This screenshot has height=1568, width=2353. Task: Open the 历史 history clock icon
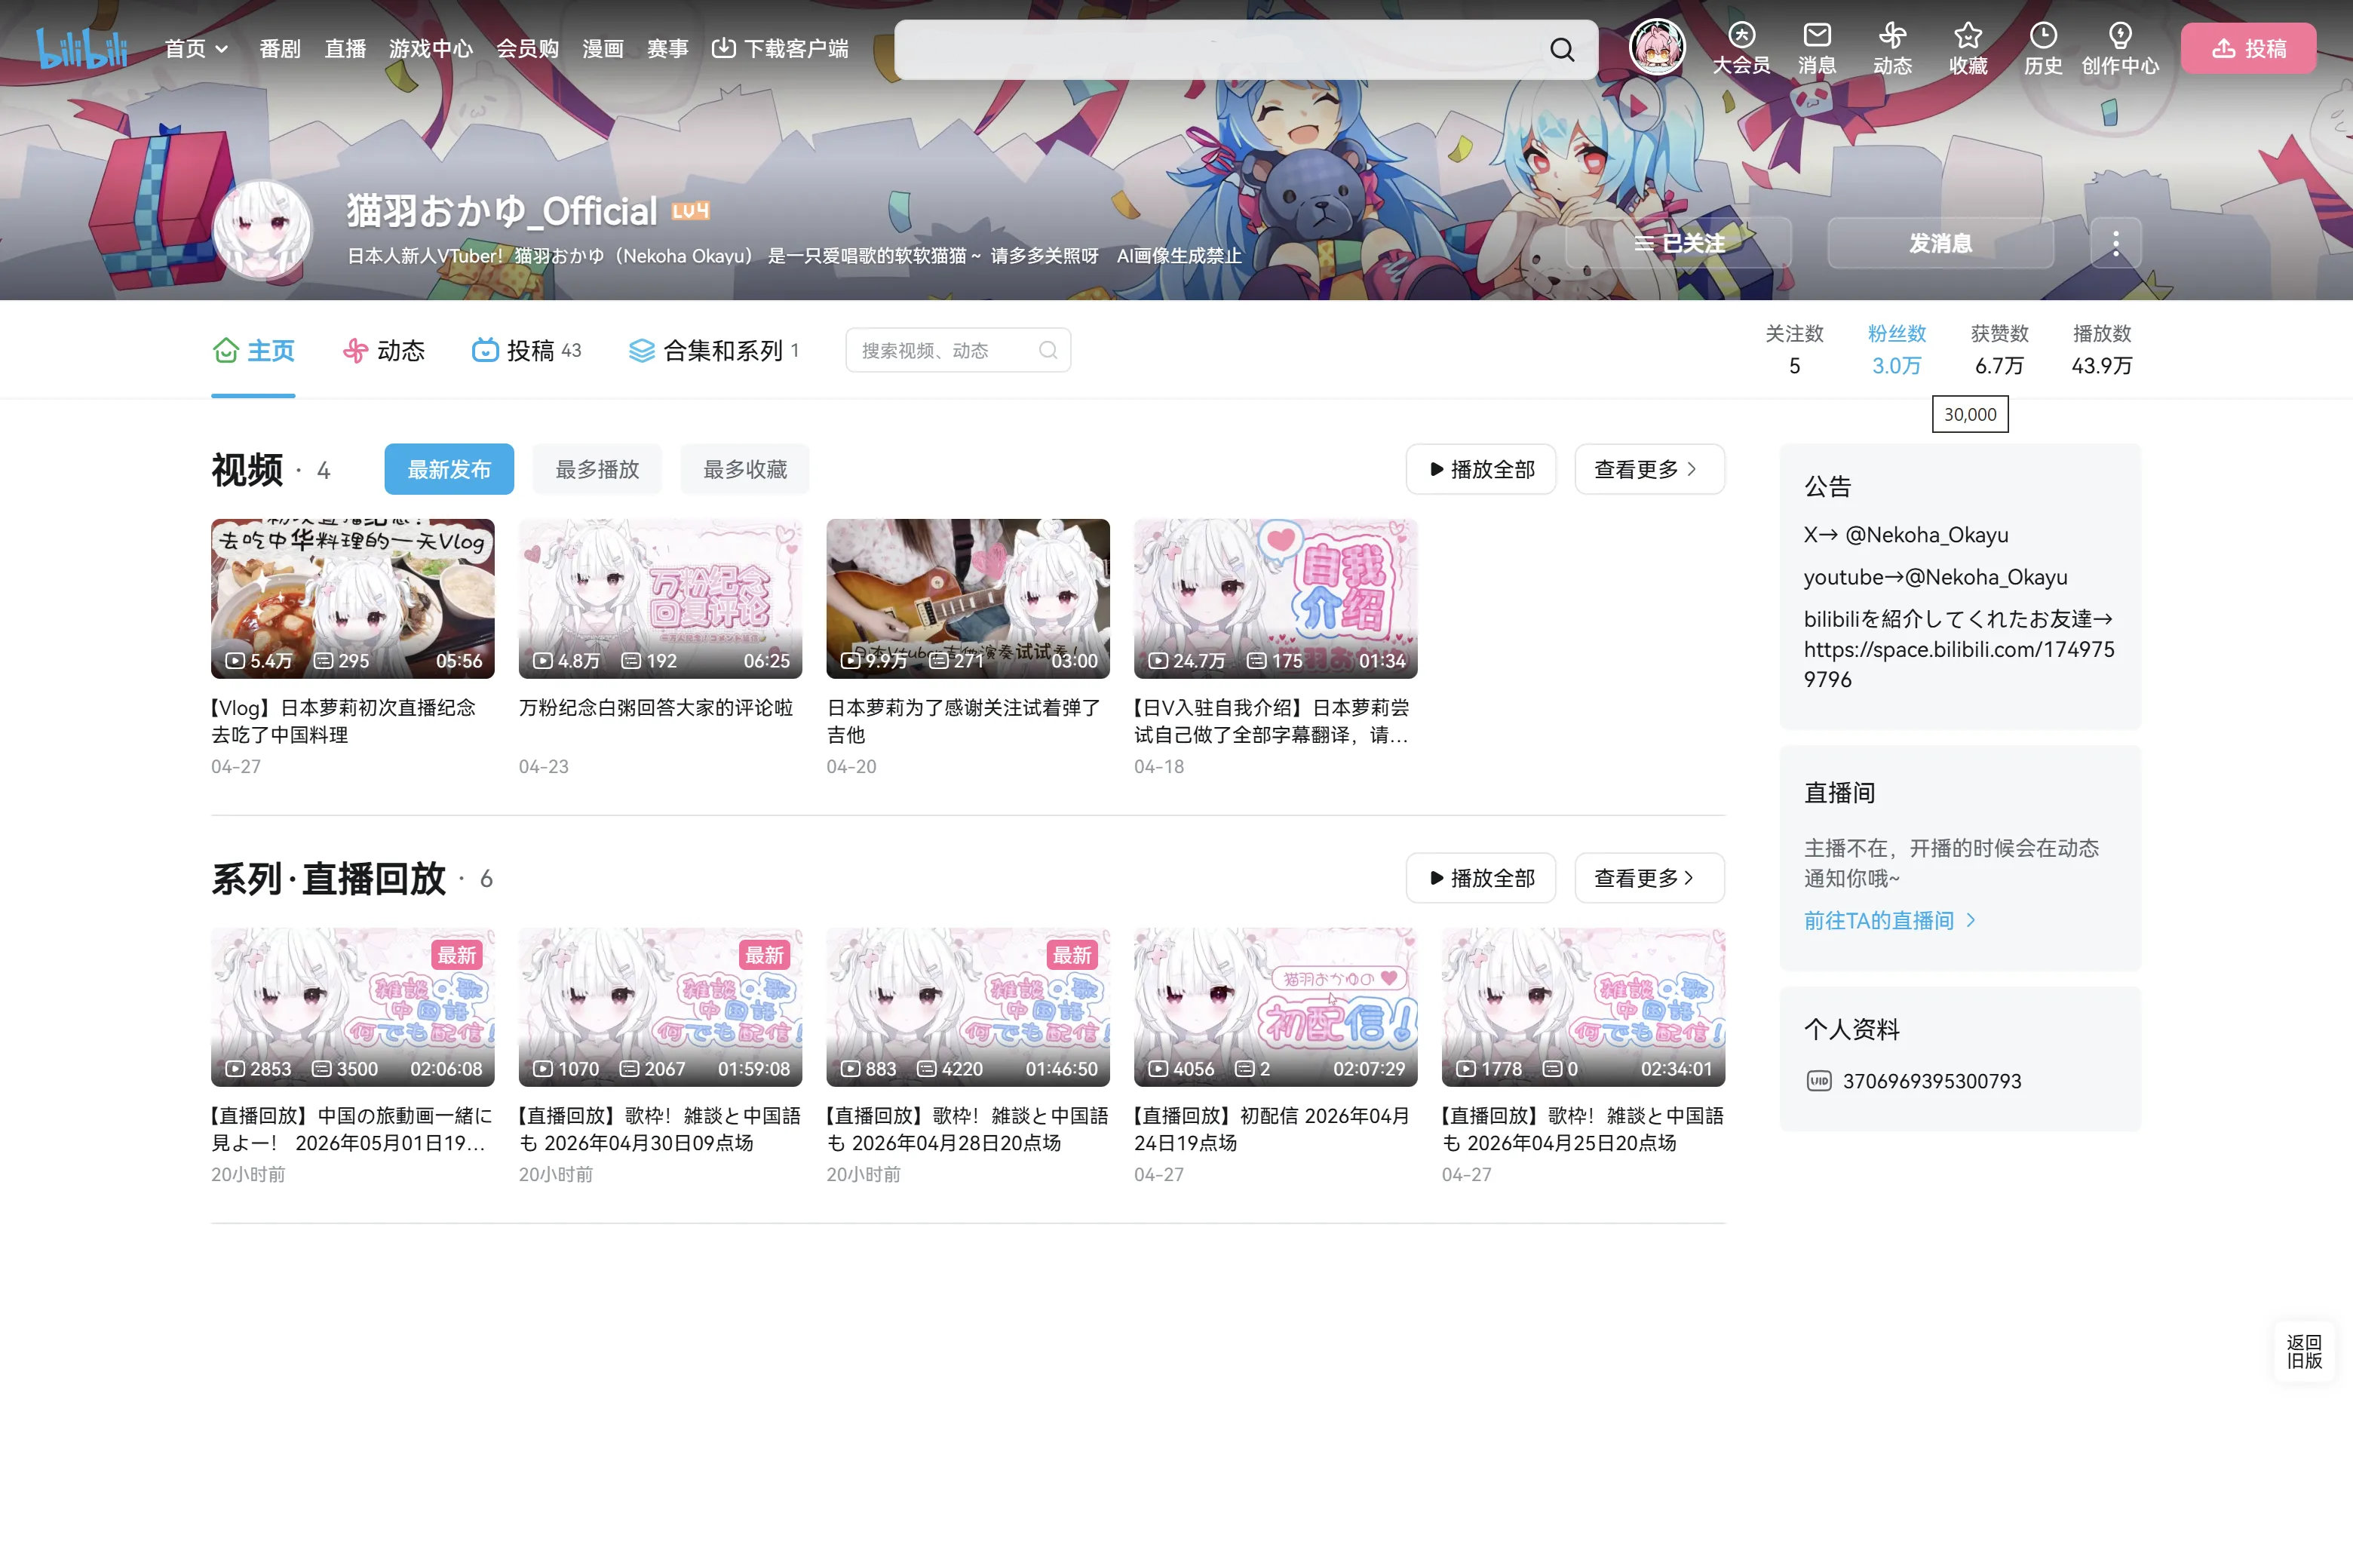point(2043,48)
